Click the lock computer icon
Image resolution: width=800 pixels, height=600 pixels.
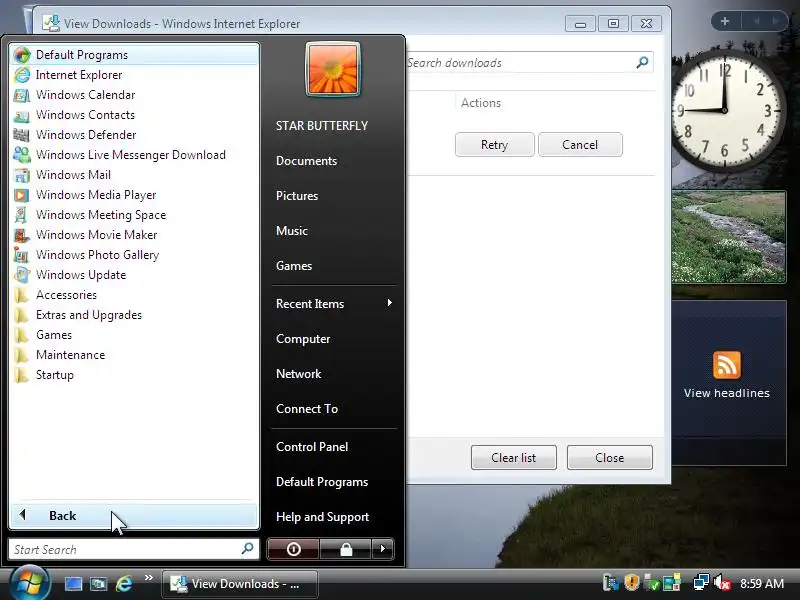346,549
